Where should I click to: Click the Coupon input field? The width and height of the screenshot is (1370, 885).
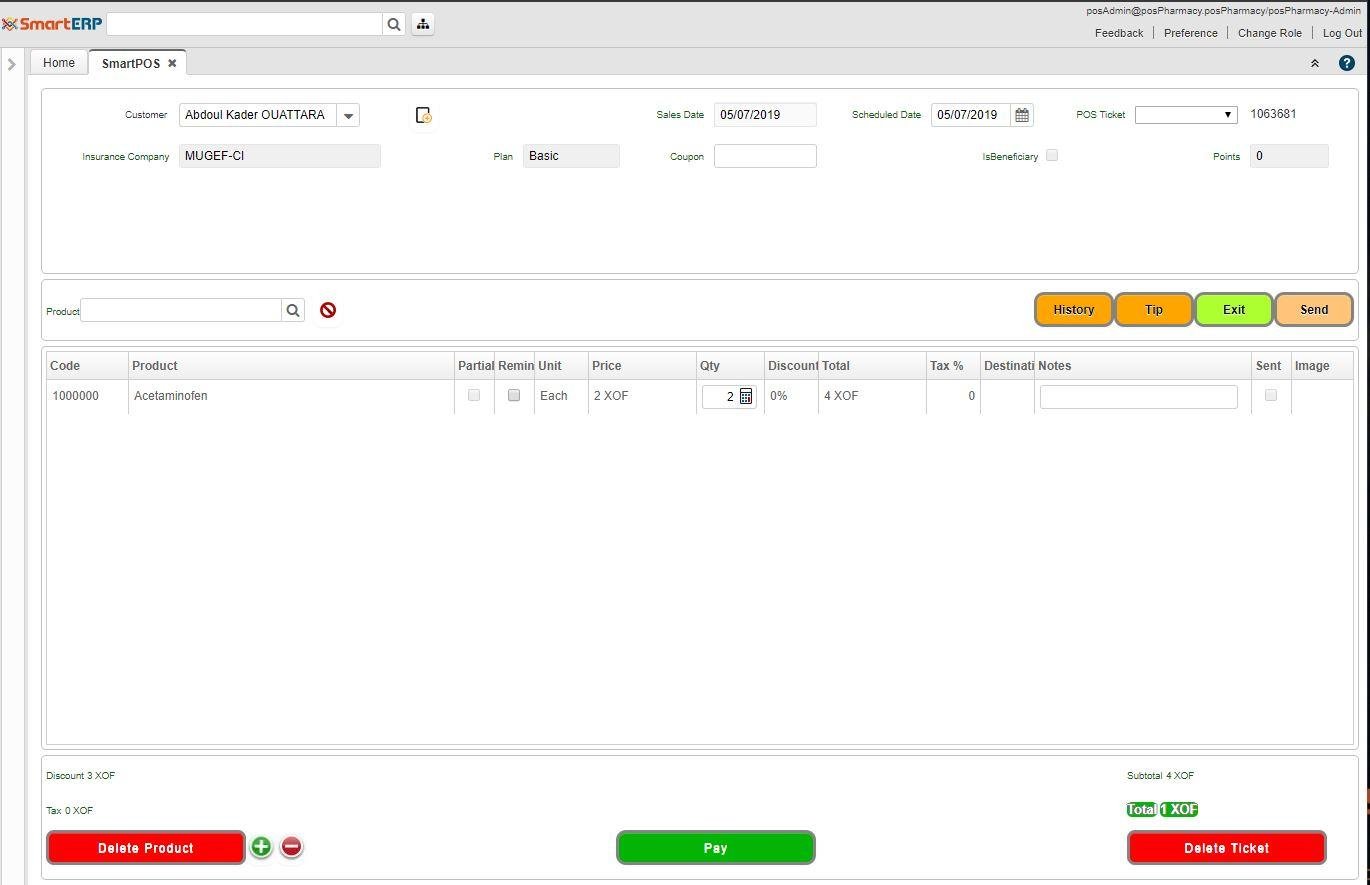[765, 156]
